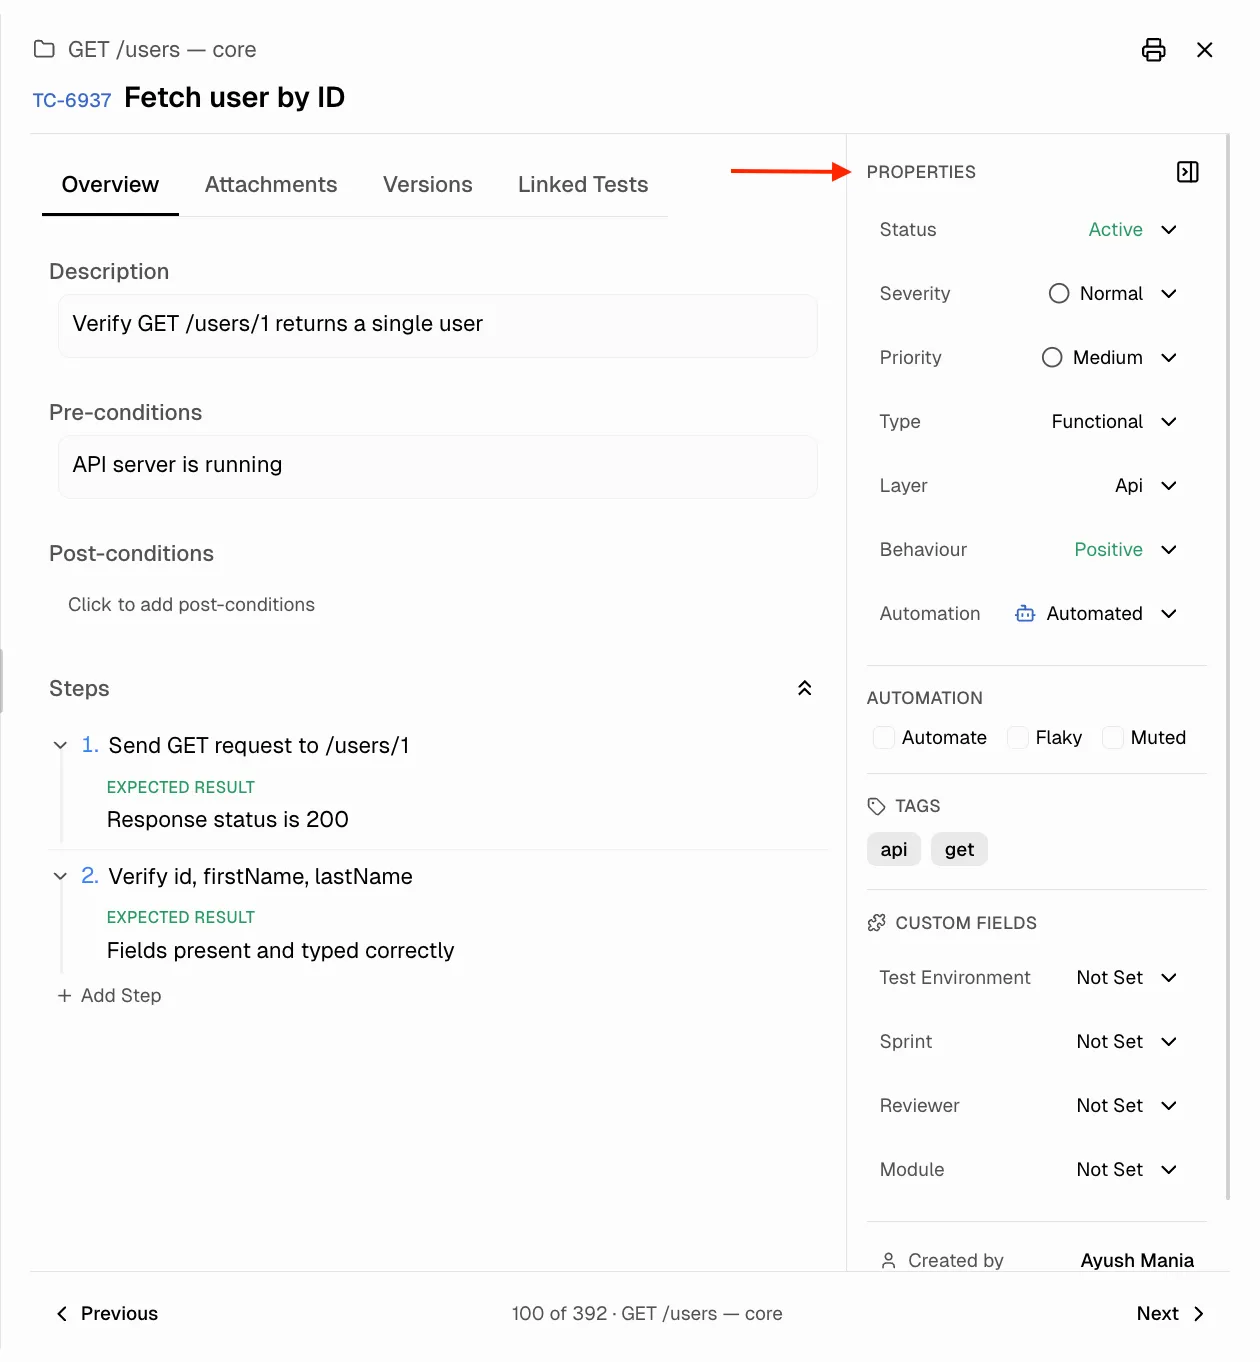Click the folder icon in the breadcrumb
Screen dimensions: 1260x1362
42,48
